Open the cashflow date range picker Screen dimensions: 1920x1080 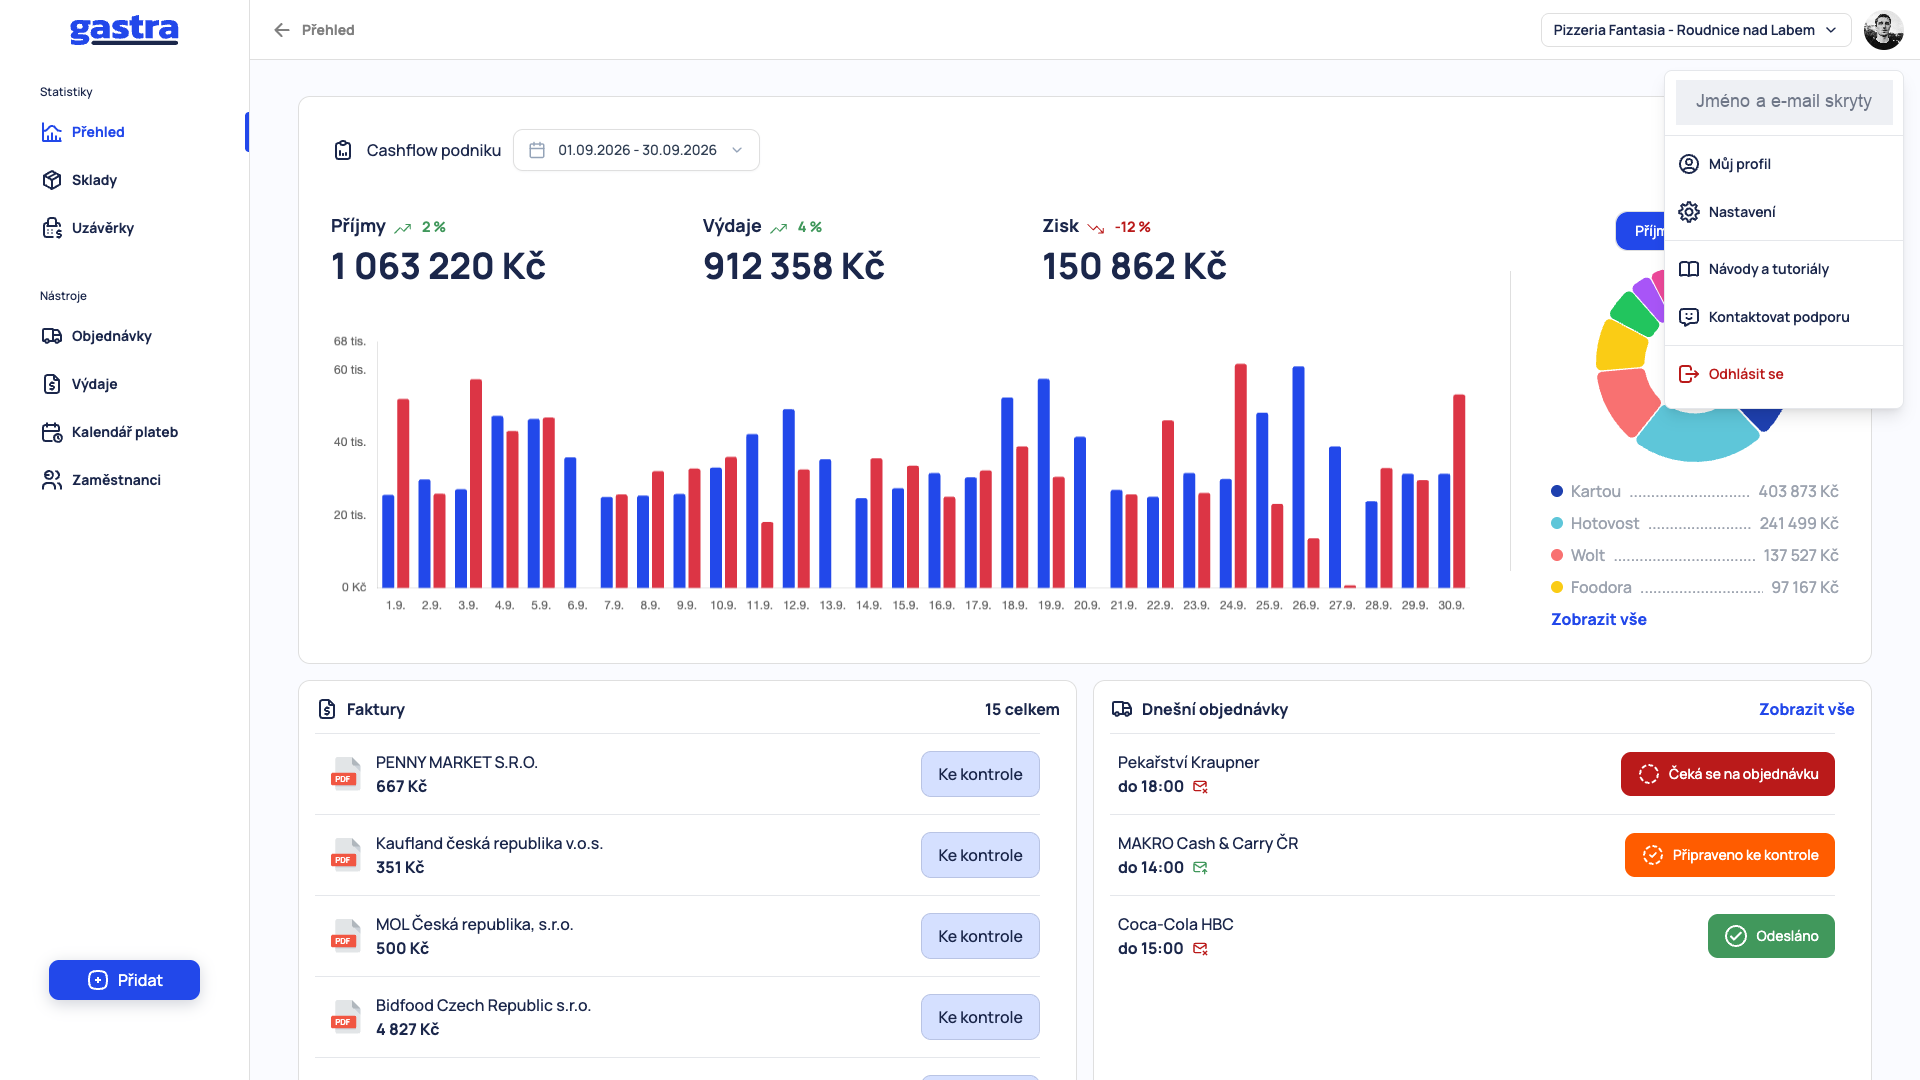click(x=636, y=150)
